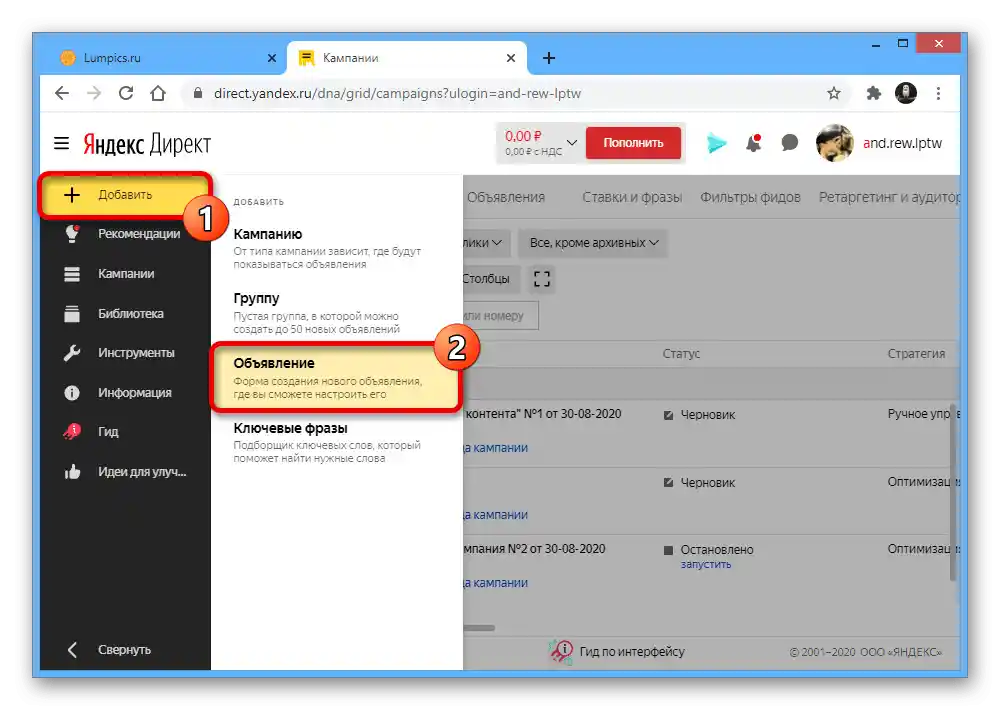Image resolution: width=1000 pixels, height=710 pixels.
Task: Bookmark page with star icon
Action: tap(834, 93)
